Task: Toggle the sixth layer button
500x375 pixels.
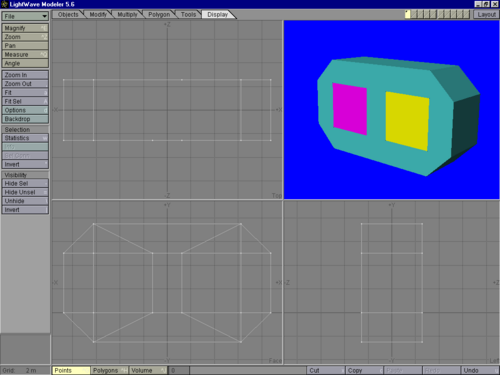Action: (x=441, y=14)
